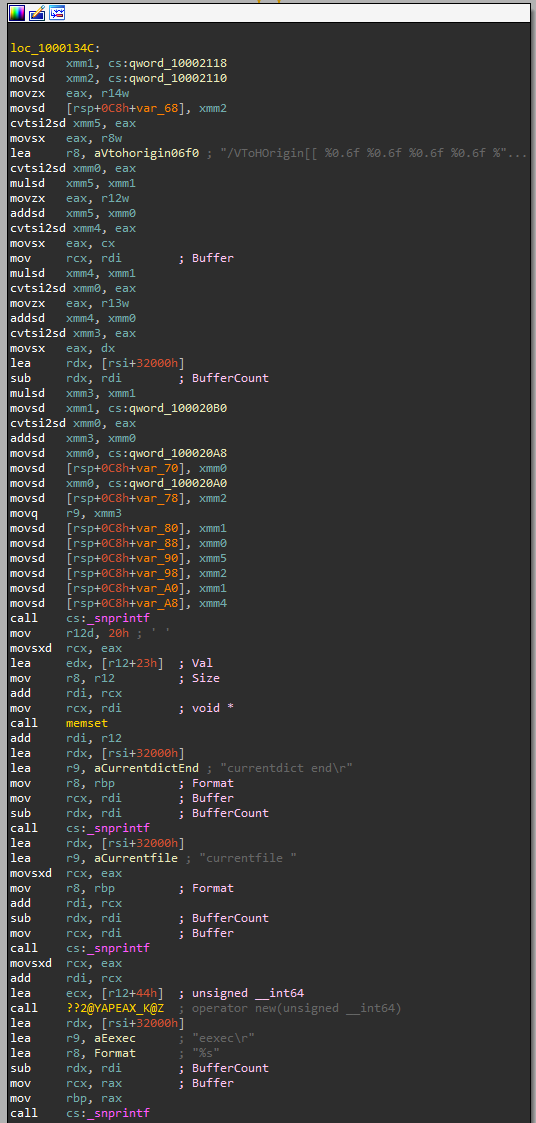Click the group nodes icon
This screenshot has height=1123, width=536.
tap(57, 12)
